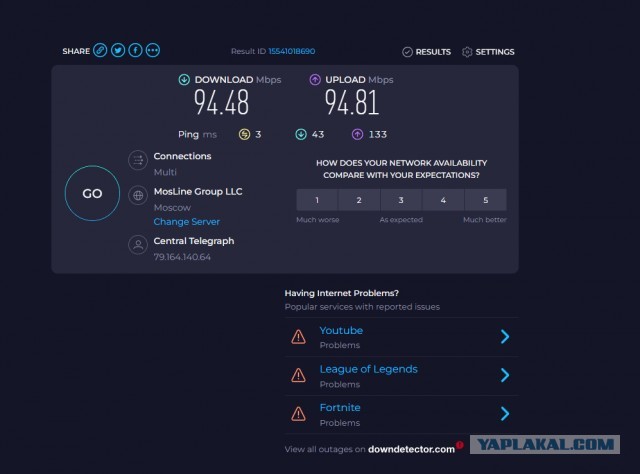The image size is (640, 474).
Task: Click the Connections mode icon
Action: (x=138, y=160)
